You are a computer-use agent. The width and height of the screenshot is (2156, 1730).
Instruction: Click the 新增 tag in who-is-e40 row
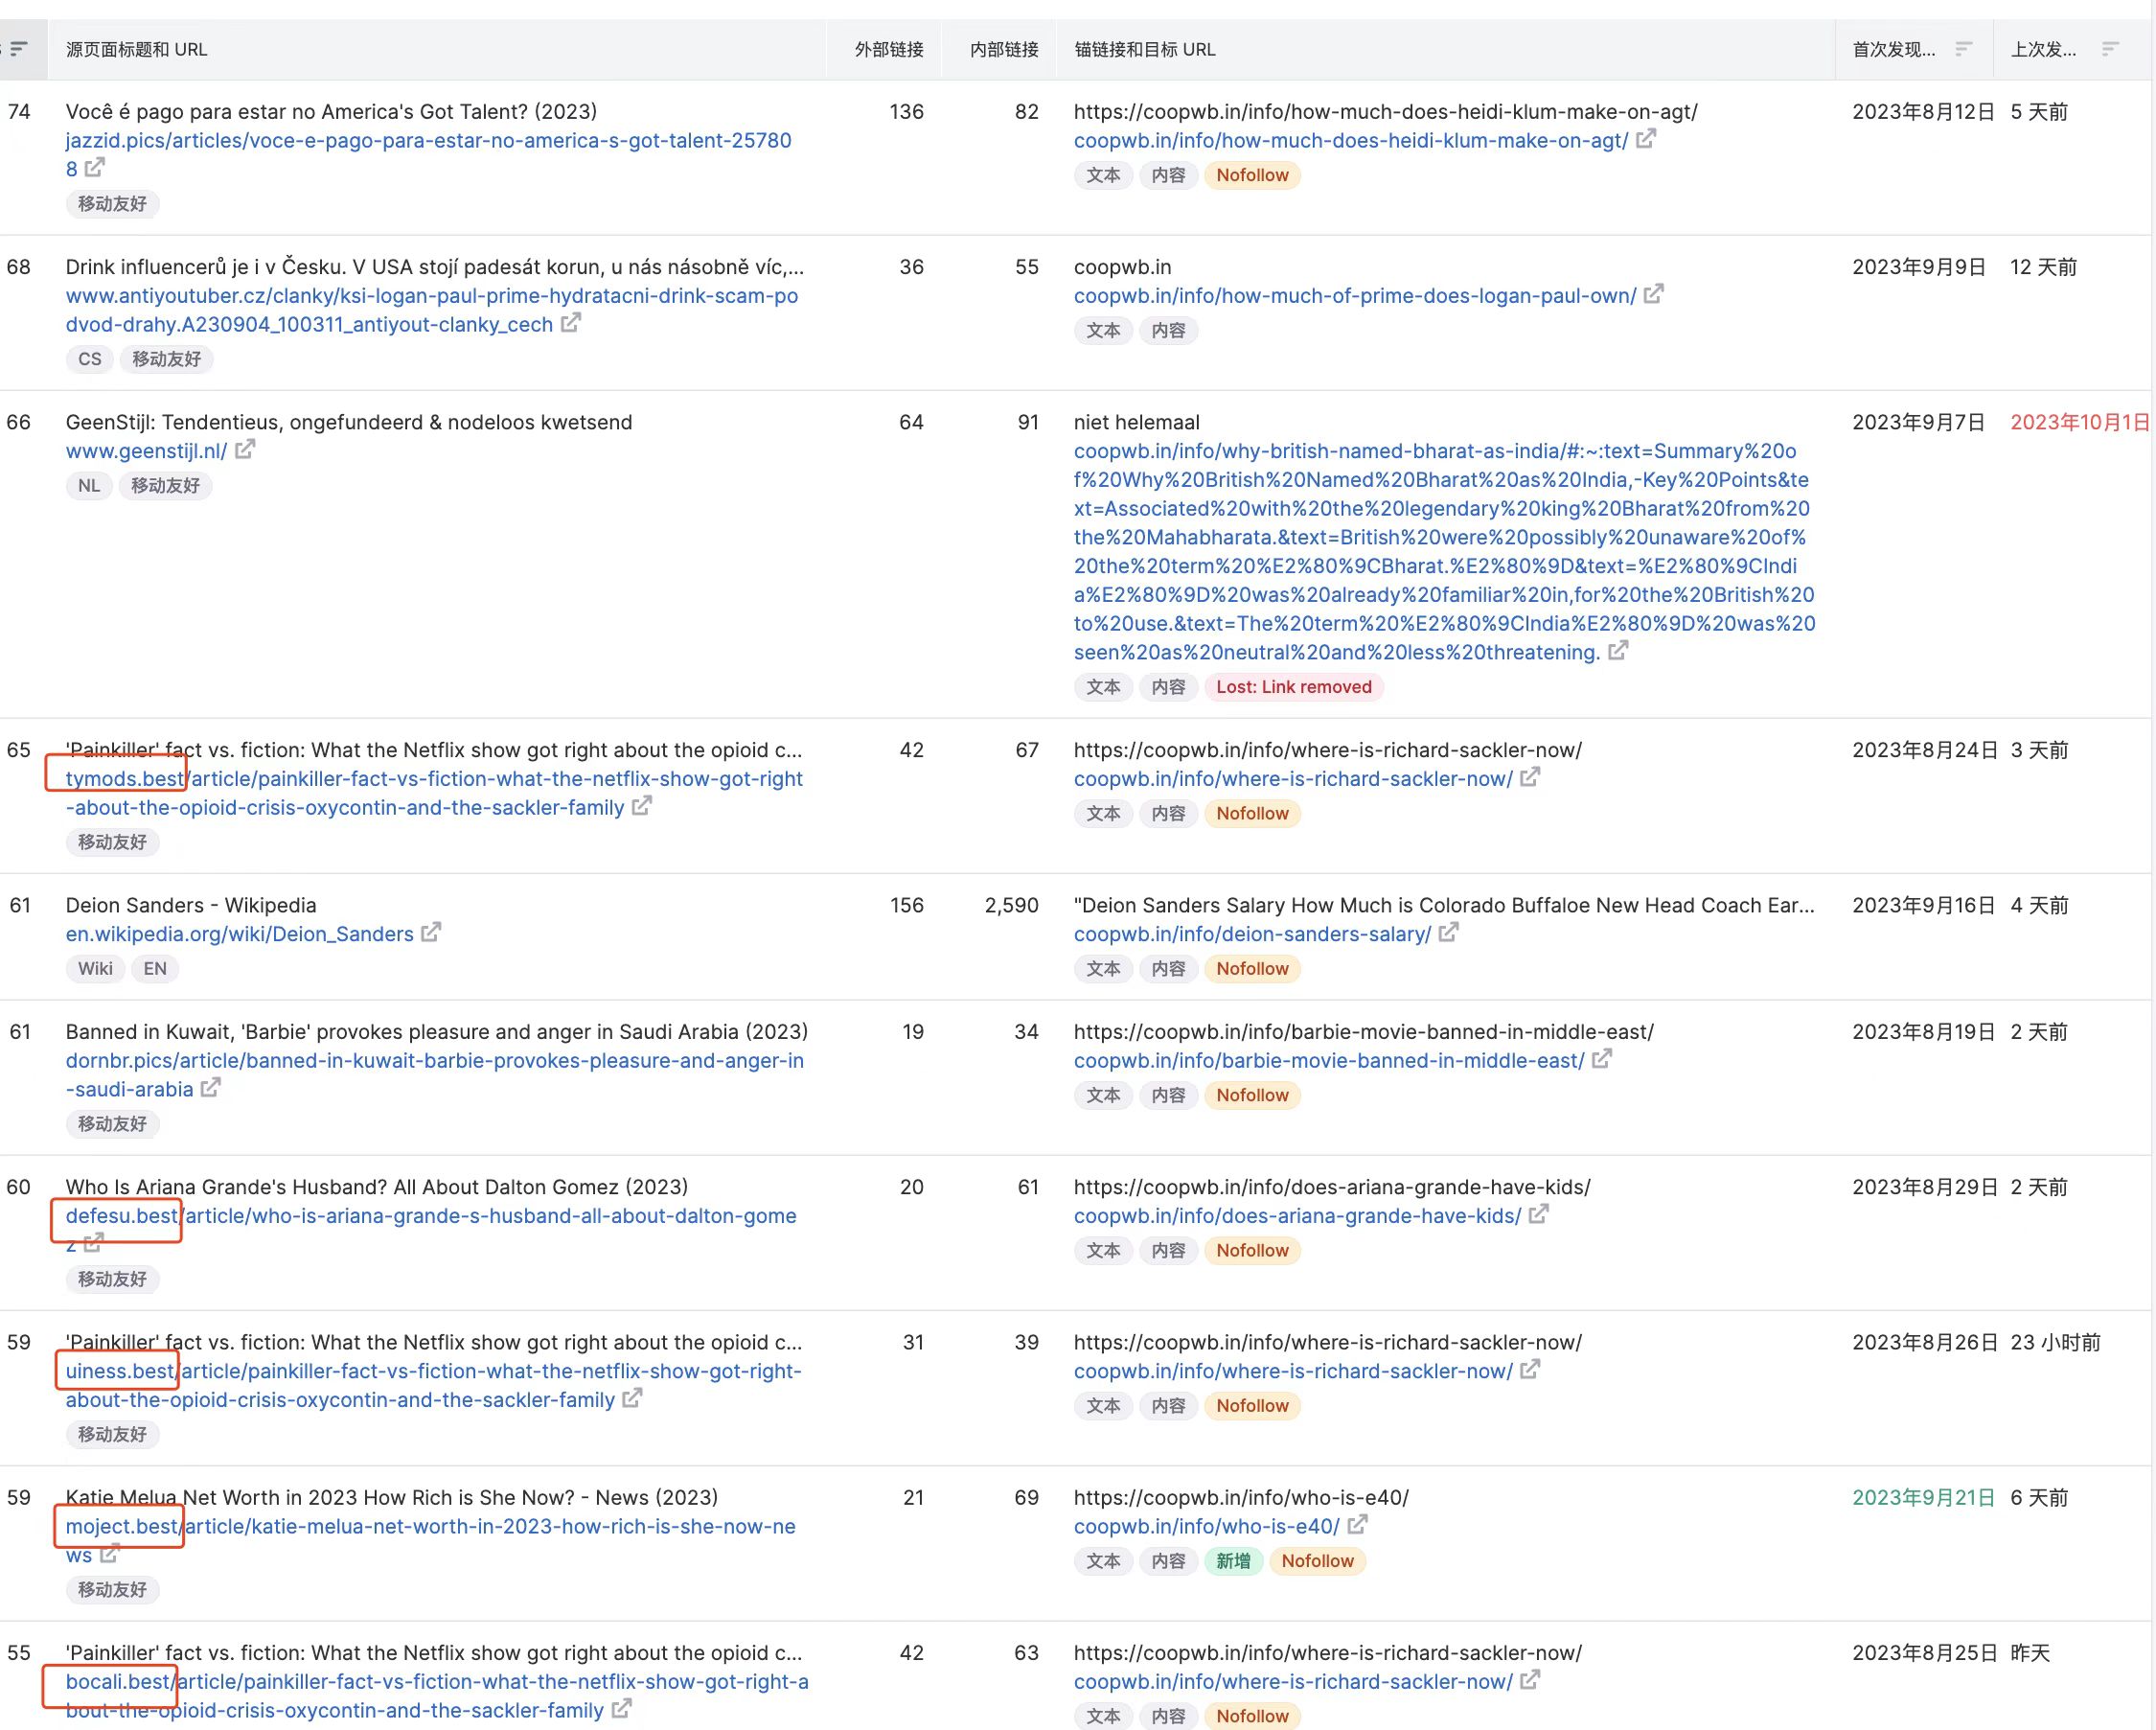click(x=1233, y=1561)
